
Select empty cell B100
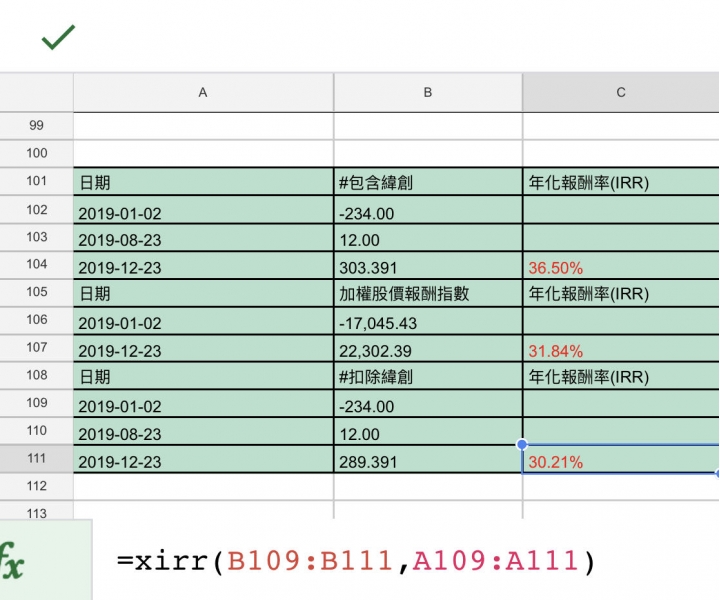[x=428, y=153]
